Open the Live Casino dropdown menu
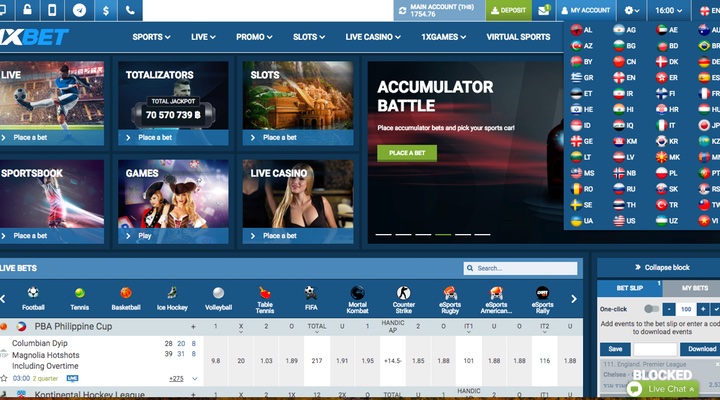The image size is (720, 400). pos(373,37)
